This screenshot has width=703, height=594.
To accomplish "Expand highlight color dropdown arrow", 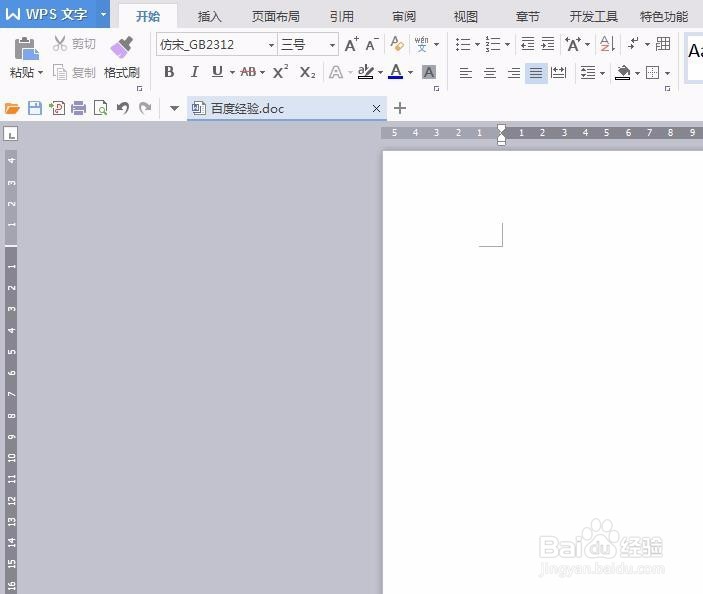I will (380, 72).
